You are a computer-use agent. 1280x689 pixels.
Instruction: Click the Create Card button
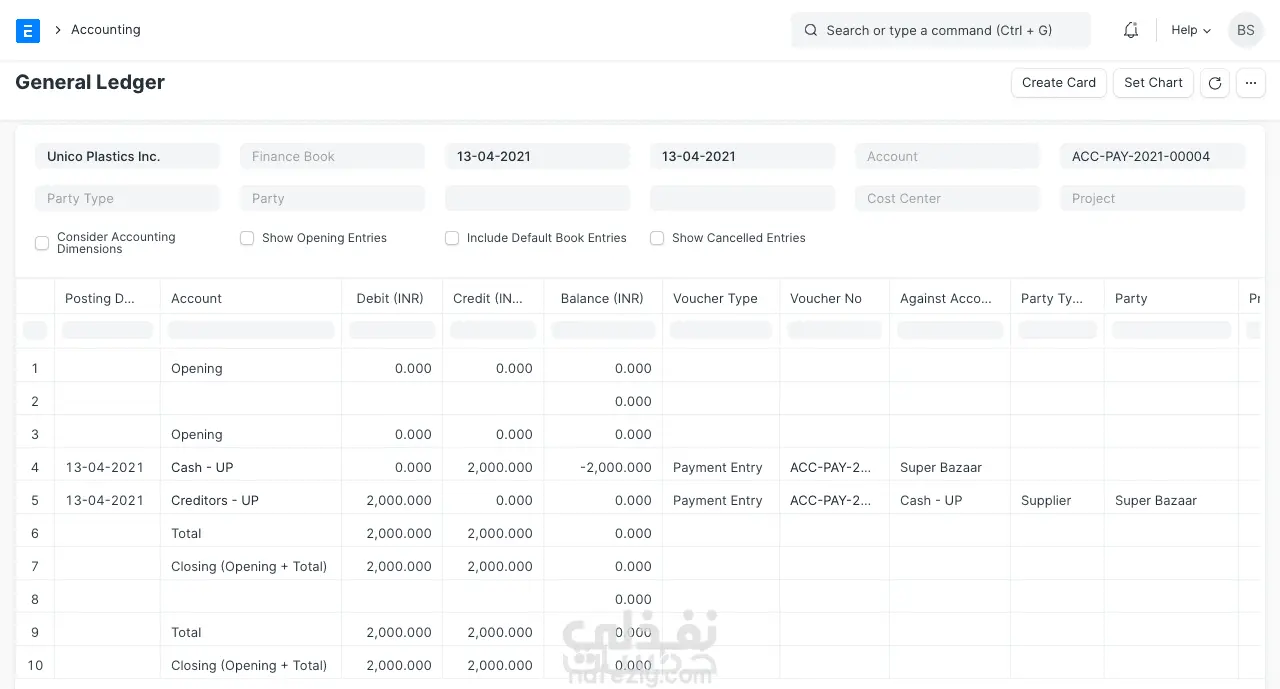point(1059,83)
